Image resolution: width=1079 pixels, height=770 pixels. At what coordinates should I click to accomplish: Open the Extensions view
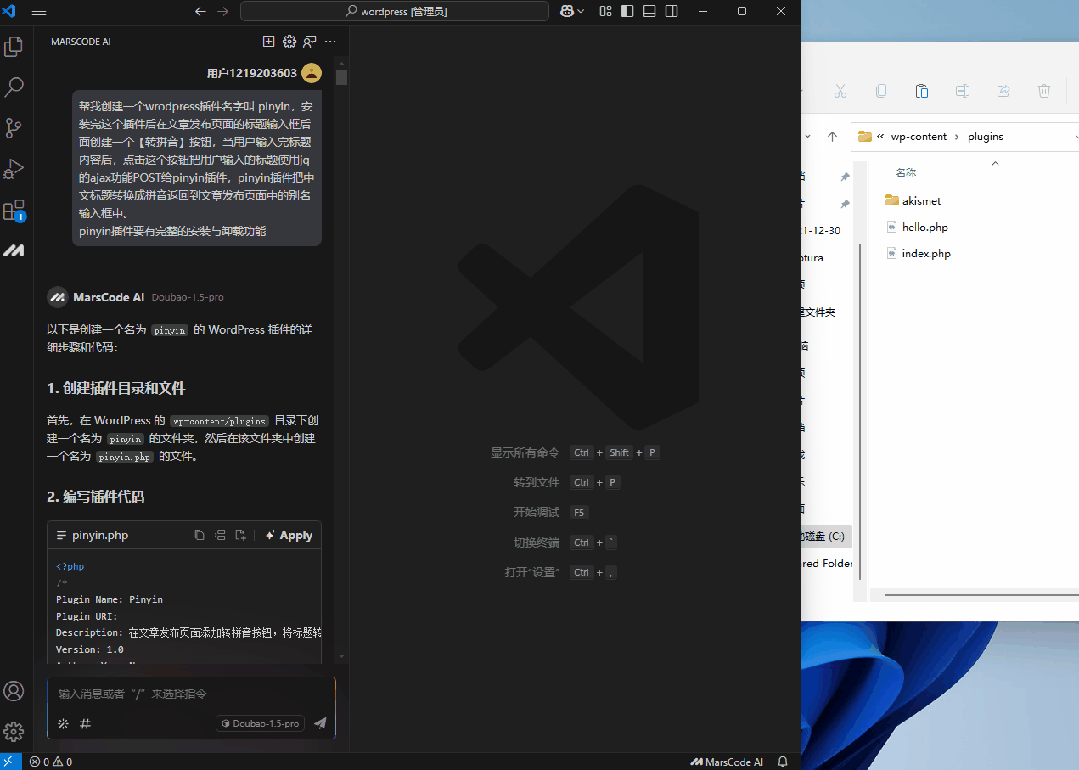point(14,210)
